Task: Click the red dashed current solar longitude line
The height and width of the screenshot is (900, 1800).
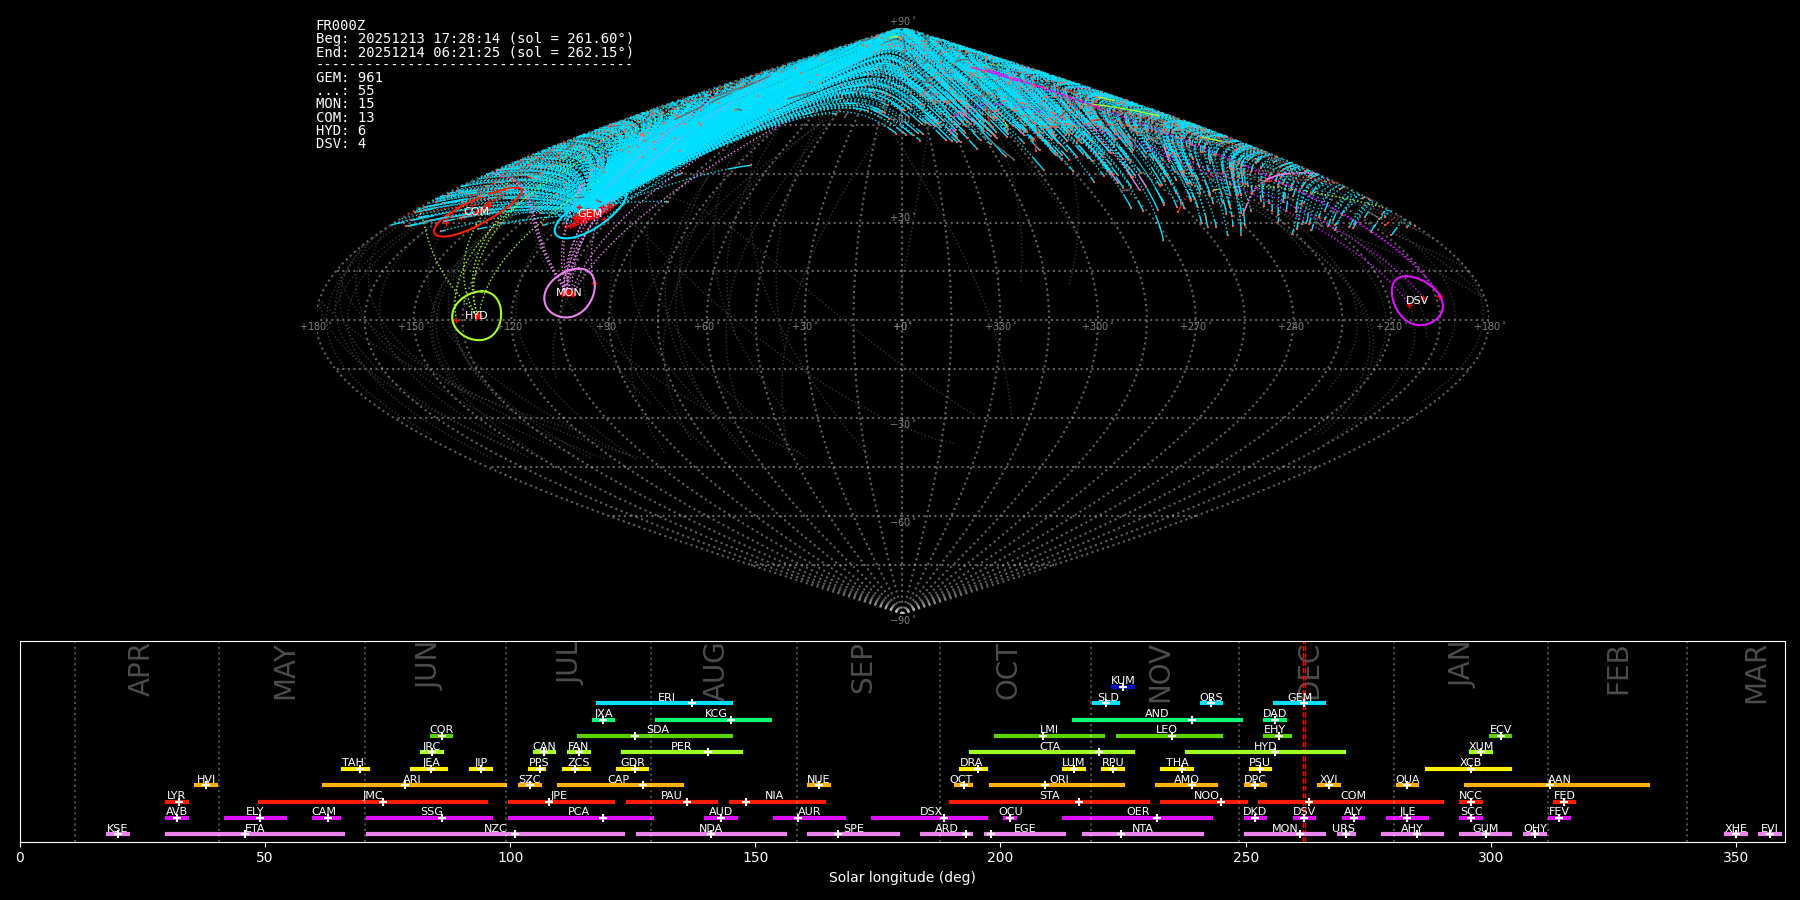Action: 1304,740
